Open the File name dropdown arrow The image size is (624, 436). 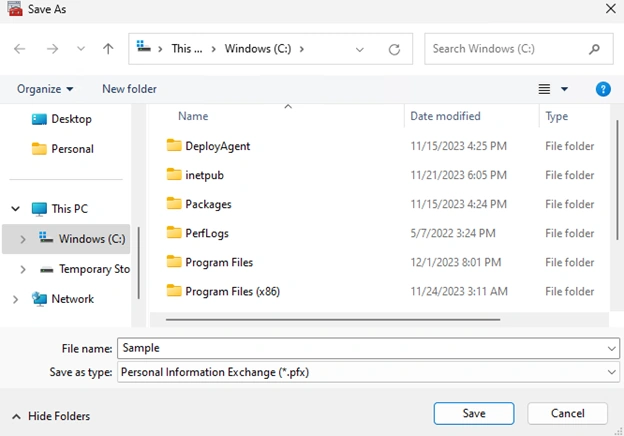(x=612, y=349)
